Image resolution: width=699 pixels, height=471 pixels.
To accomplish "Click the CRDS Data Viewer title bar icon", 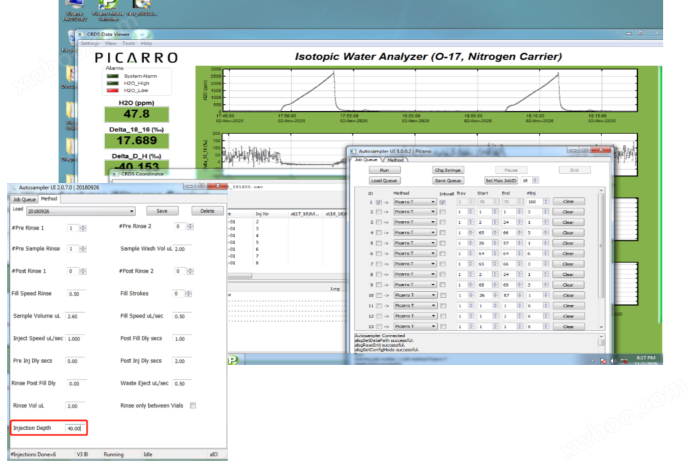I will point(81,34).
